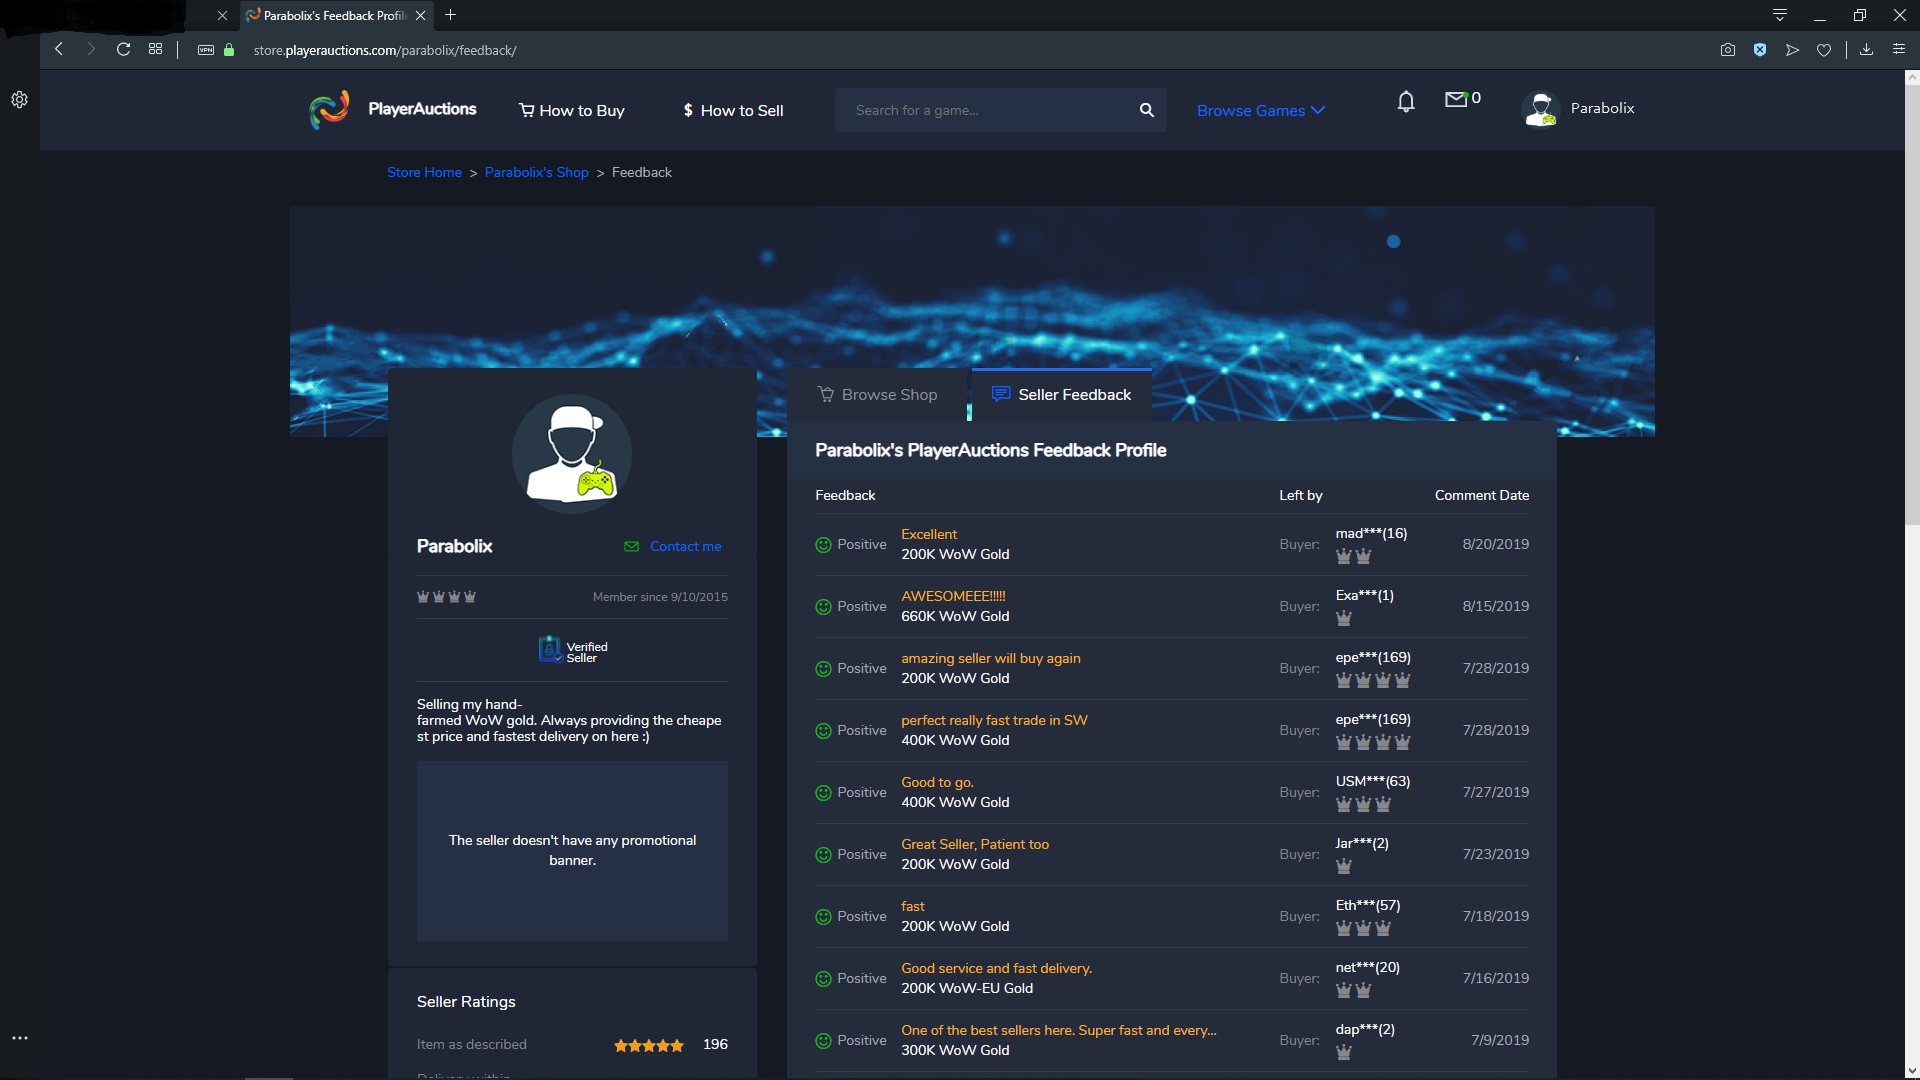The image size is (1920, 1080).
Task: Click buyer name mad***(16)
Action: [1371, 533]
